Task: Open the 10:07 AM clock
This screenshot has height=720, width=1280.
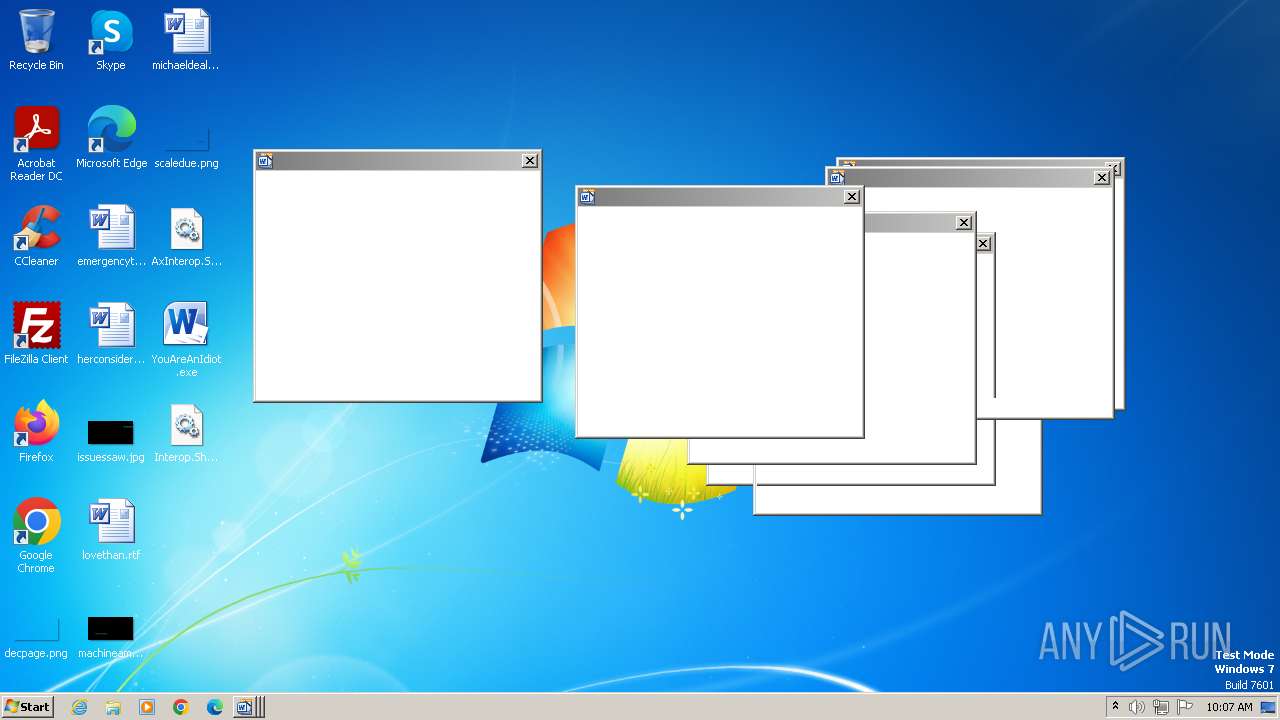Action: [1229, 707]
